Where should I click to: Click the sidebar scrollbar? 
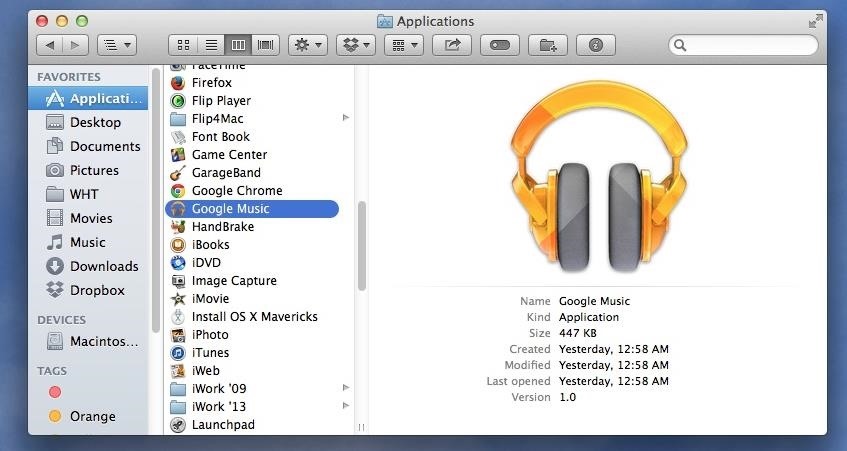[x=156, y=200]
